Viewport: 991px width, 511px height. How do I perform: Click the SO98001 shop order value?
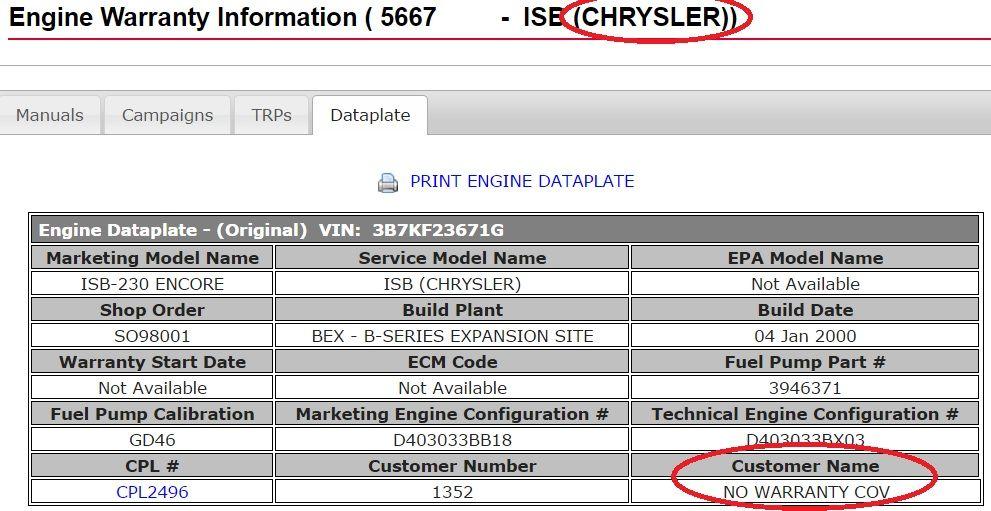[x=152, y=335]
